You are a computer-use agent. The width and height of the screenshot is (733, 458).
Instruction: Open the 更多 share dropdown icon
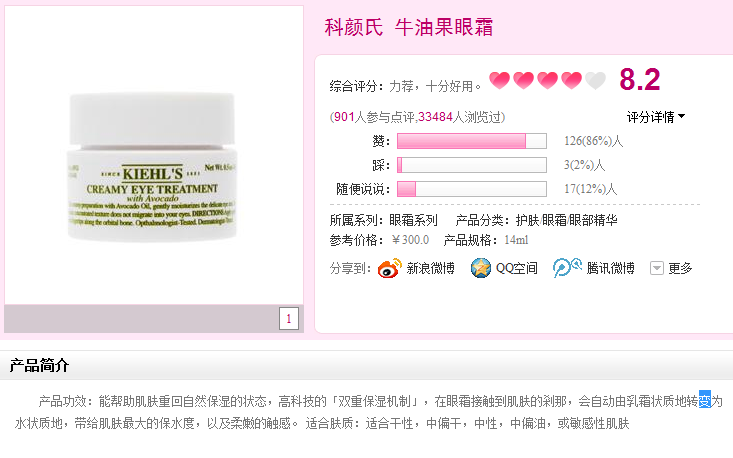[x=657, y=268]
